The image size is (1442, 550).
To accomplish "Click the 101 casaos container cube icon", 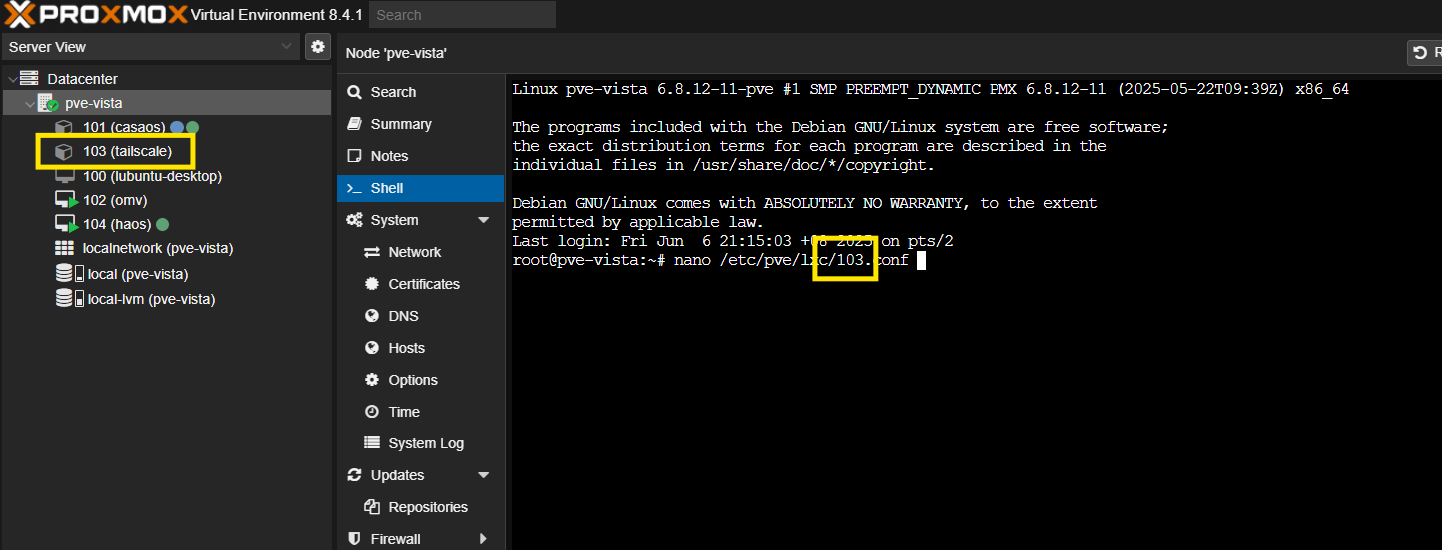I will (x=64, y=127).
